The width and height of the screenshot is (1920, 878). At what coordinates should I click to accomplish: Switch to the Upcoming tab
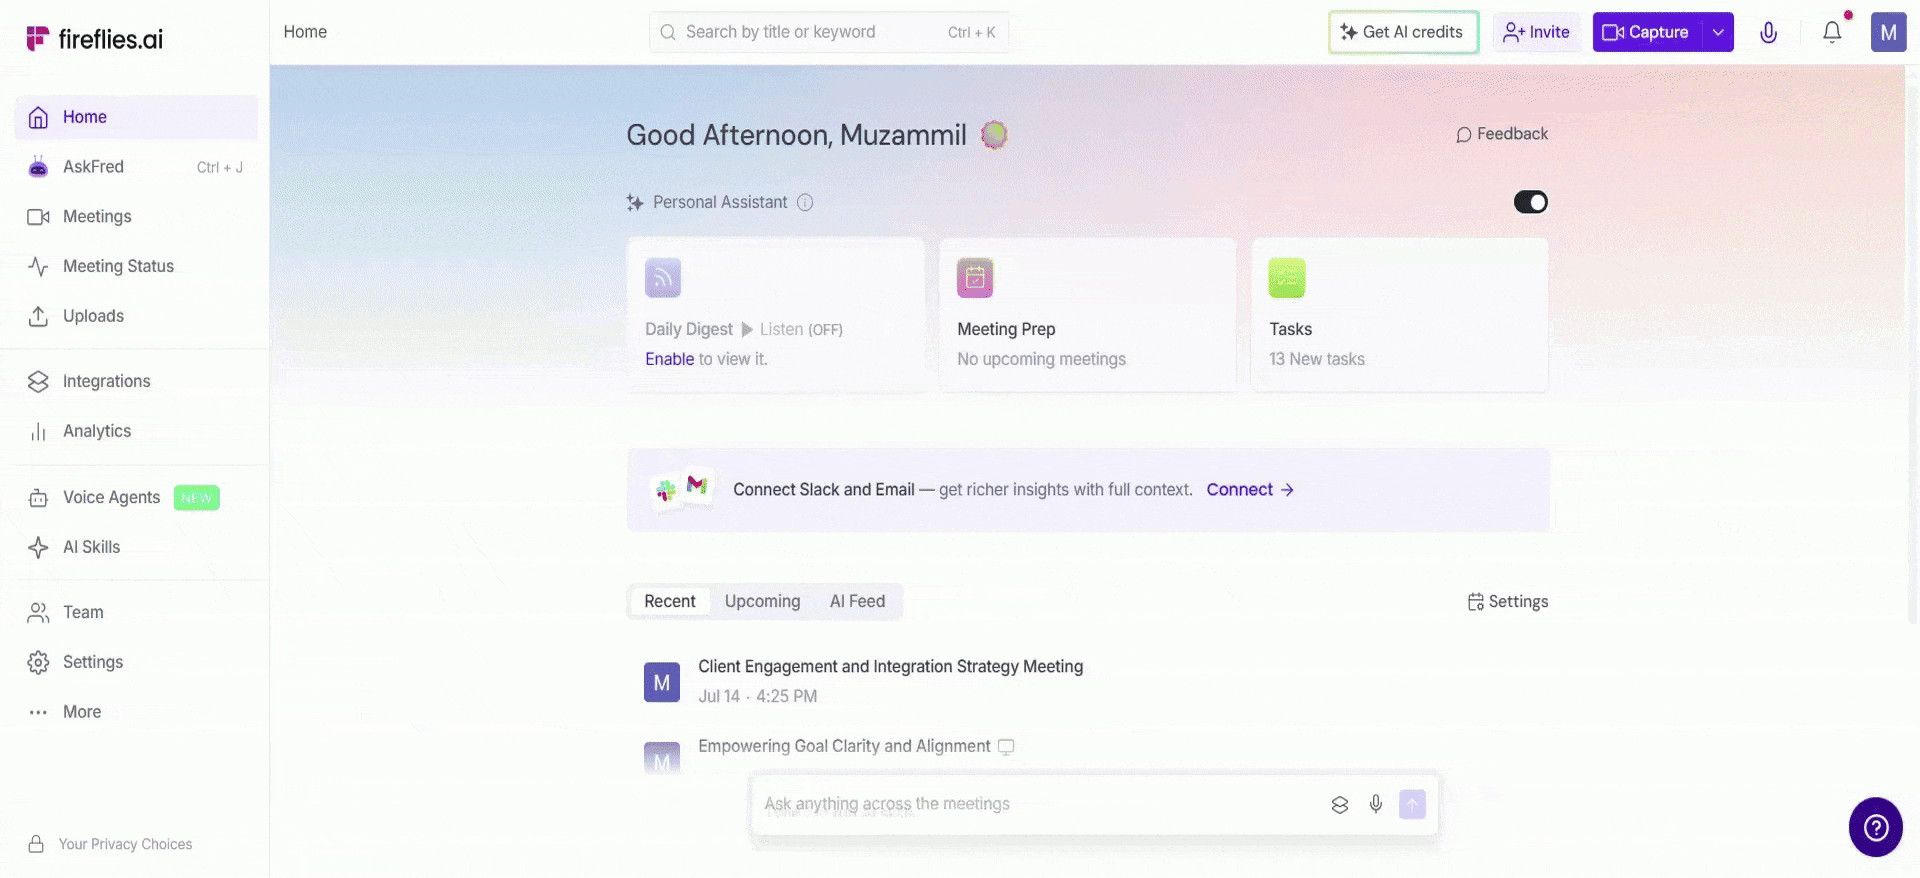762,601
